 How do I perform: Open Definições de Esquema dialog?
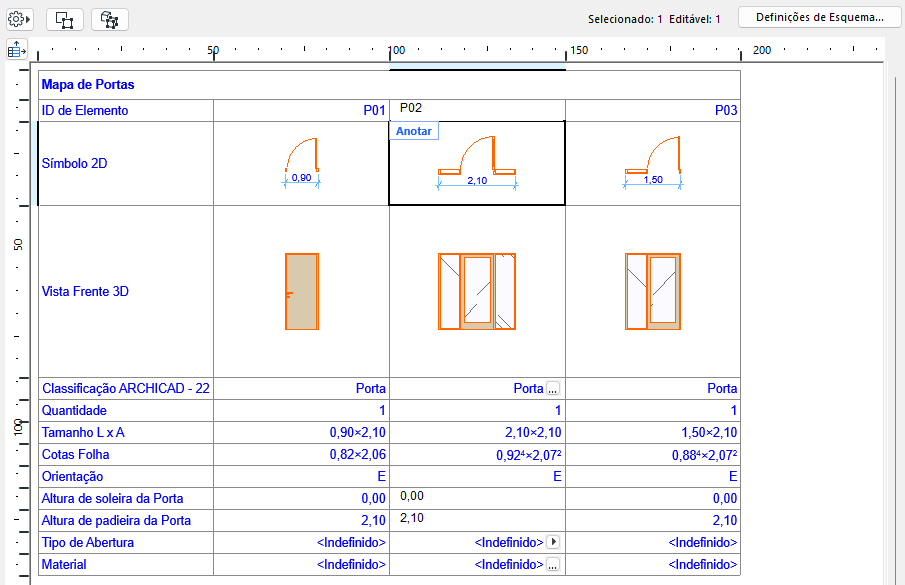coord(819,17)
